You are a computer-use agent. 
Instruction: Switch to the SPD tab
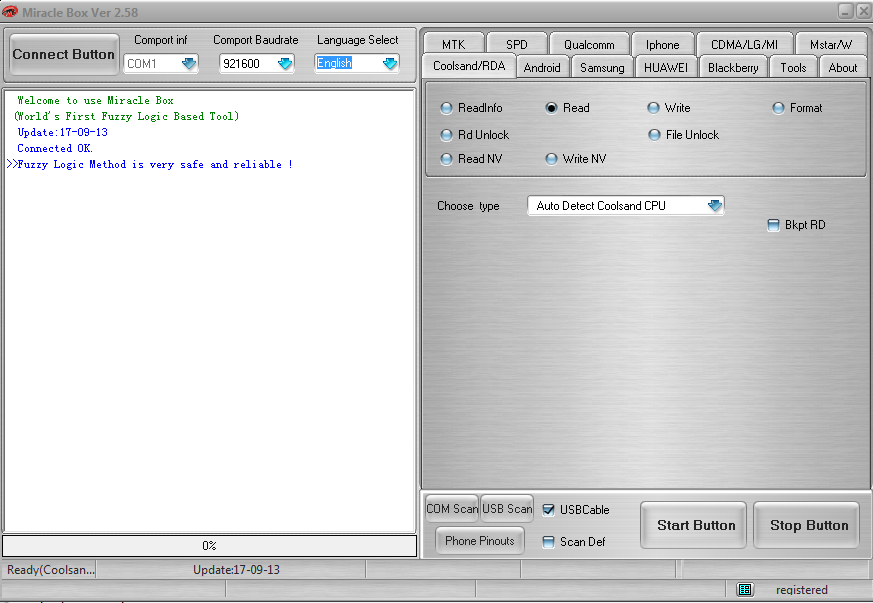[x=517, y=44]
